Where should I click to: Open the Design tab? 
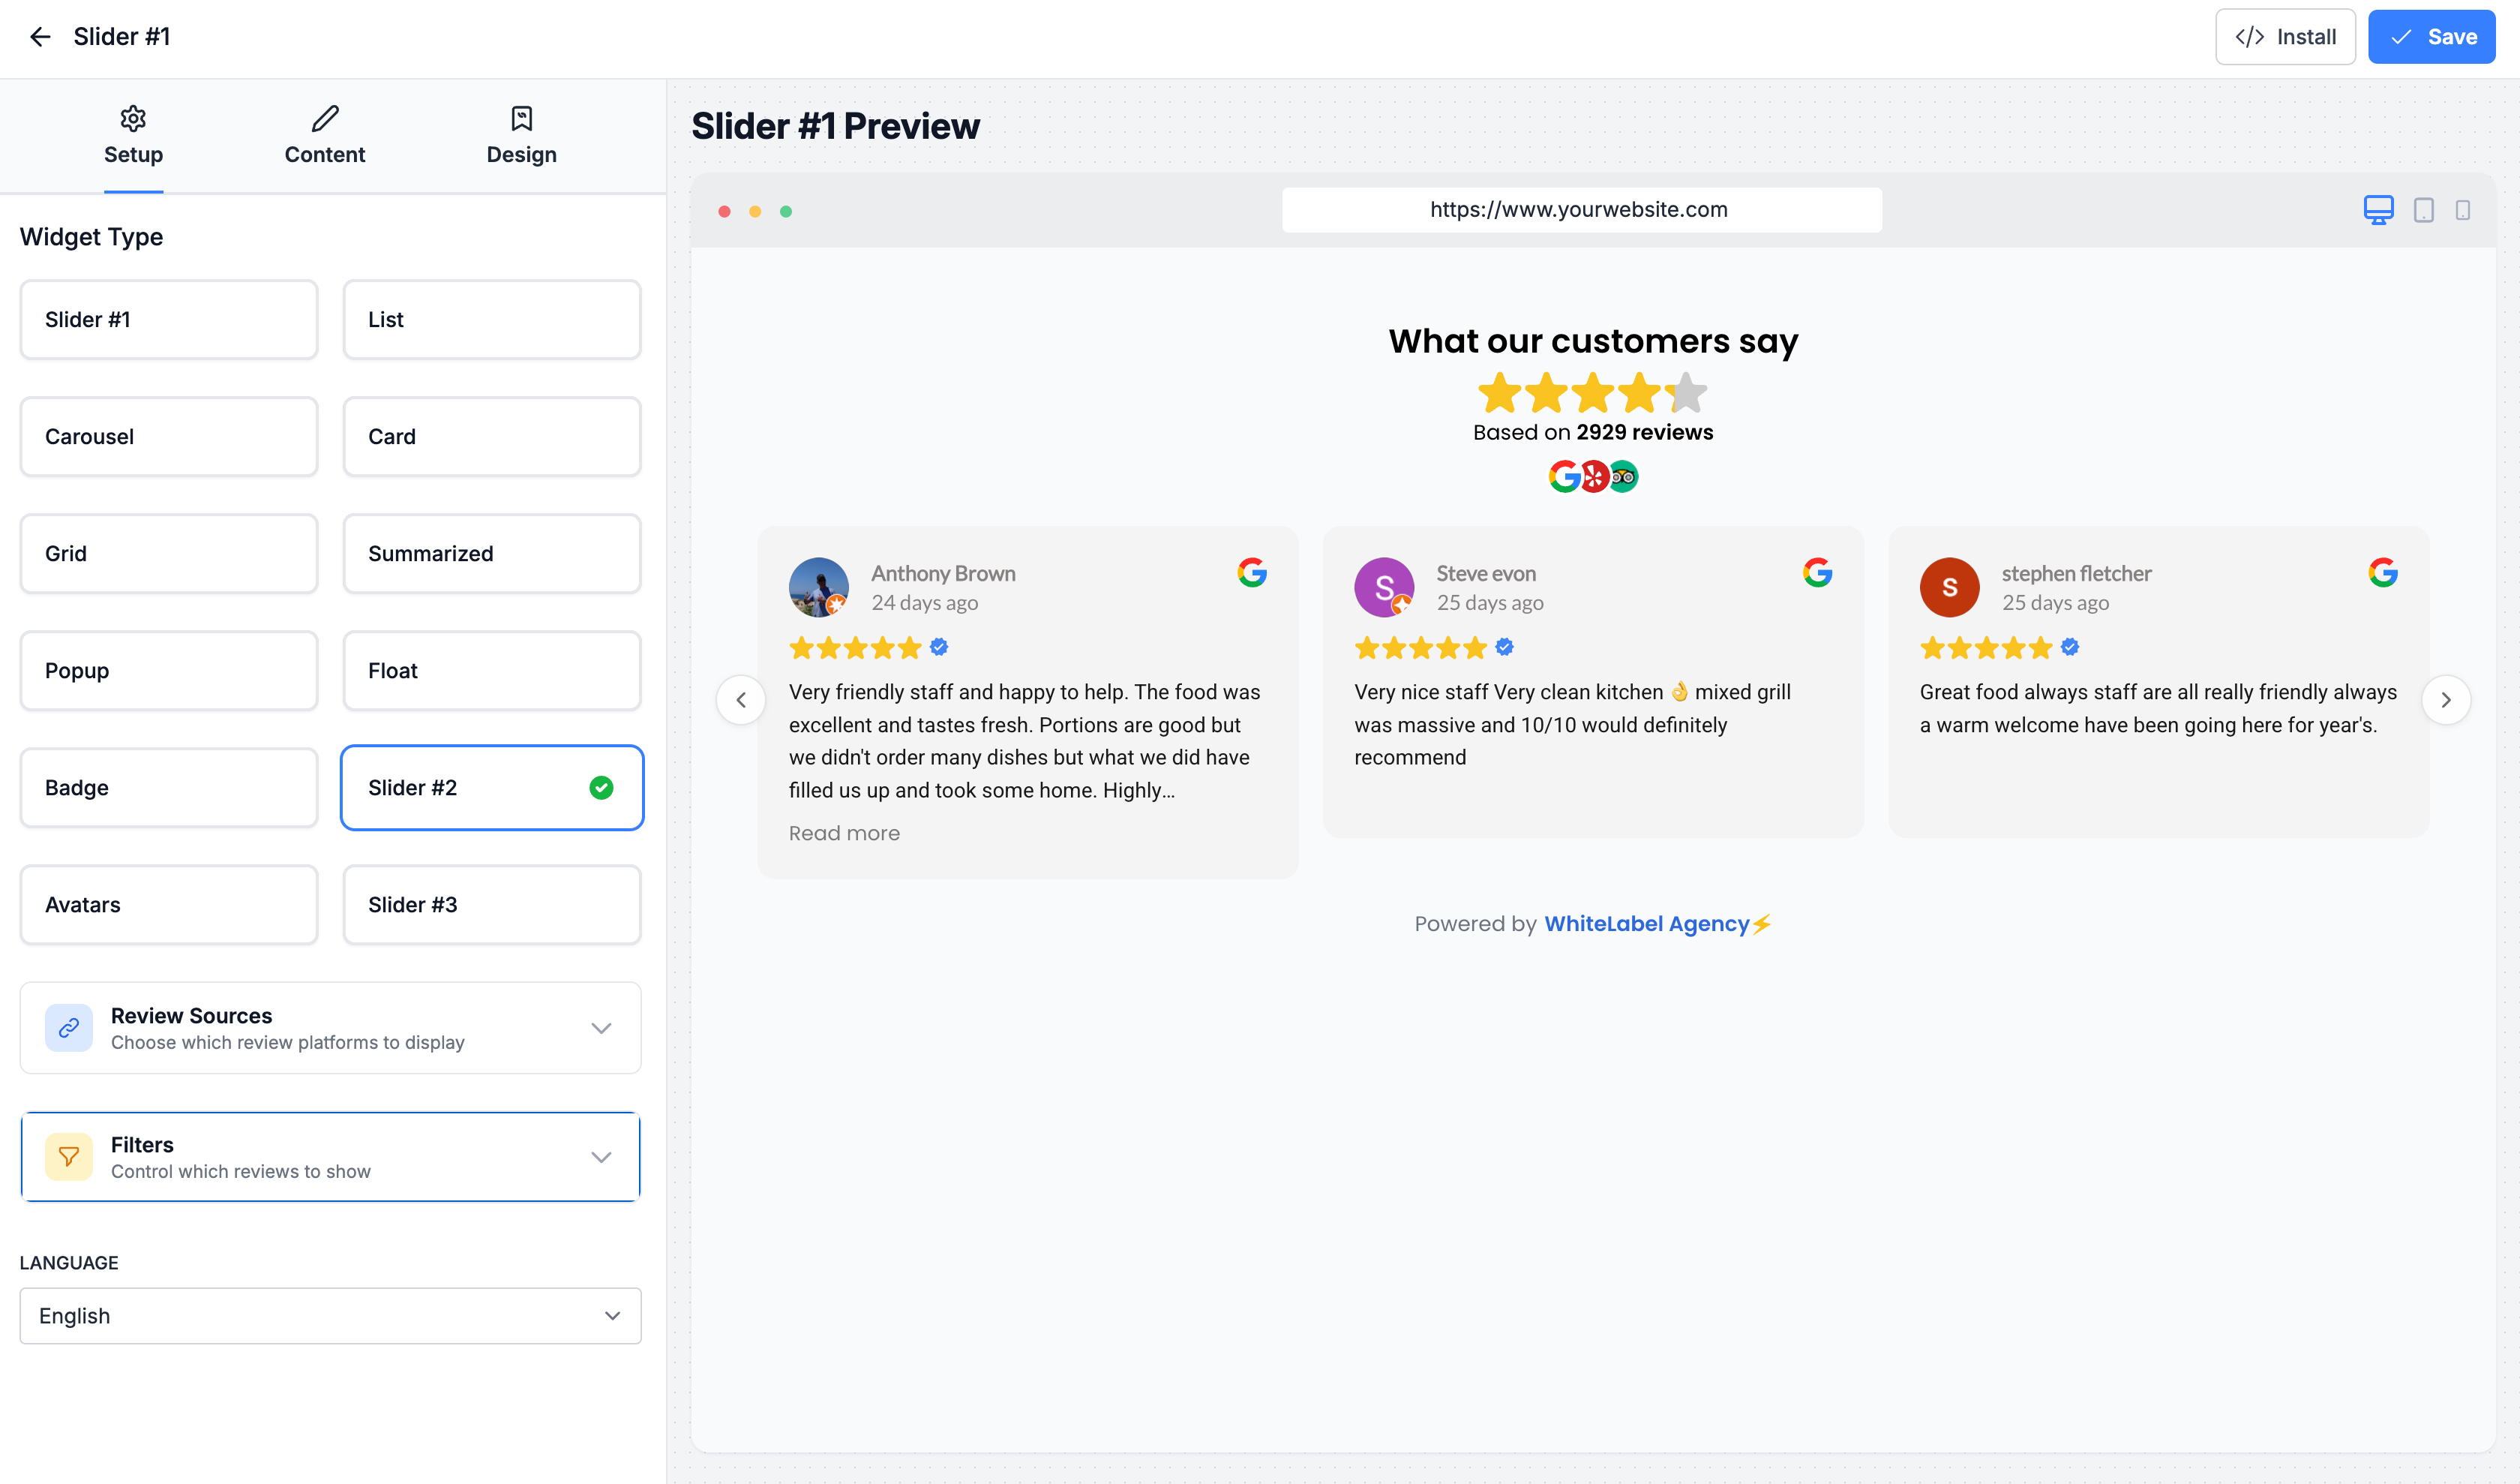click(521, 136)
